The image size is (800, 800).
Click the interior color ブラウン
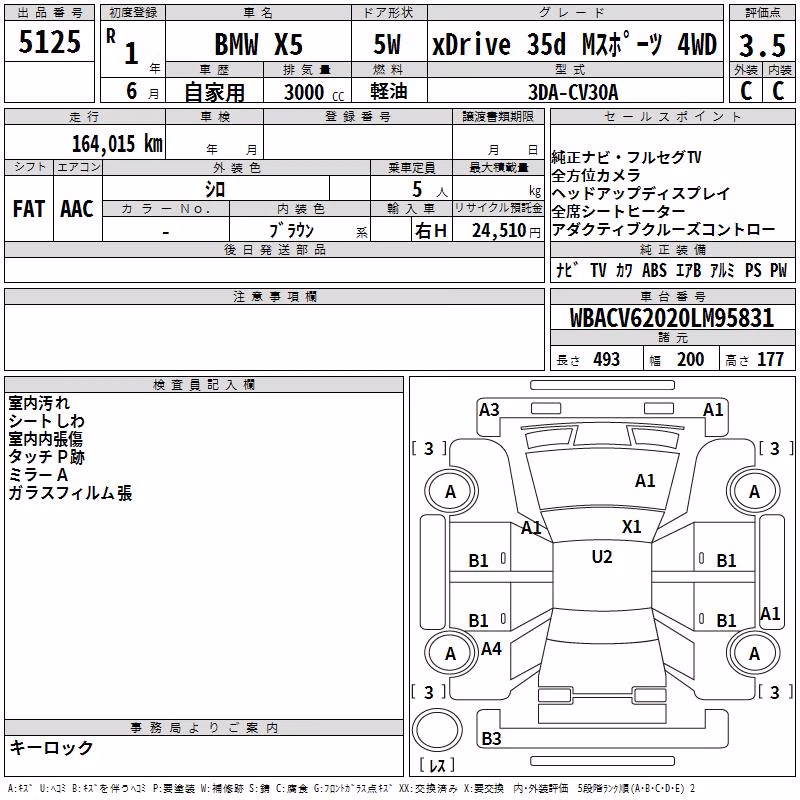coord(291,231)
